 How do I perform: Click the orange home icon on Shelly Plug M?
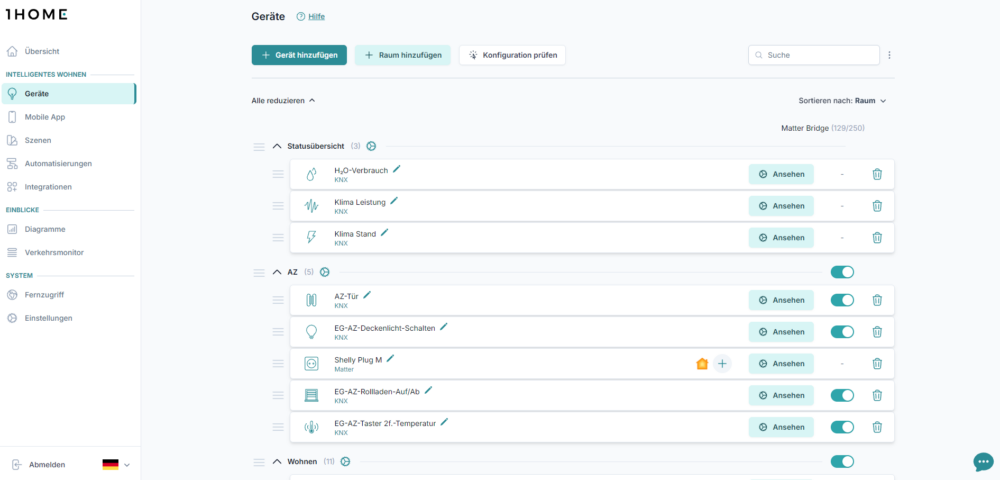pos(702,364)
